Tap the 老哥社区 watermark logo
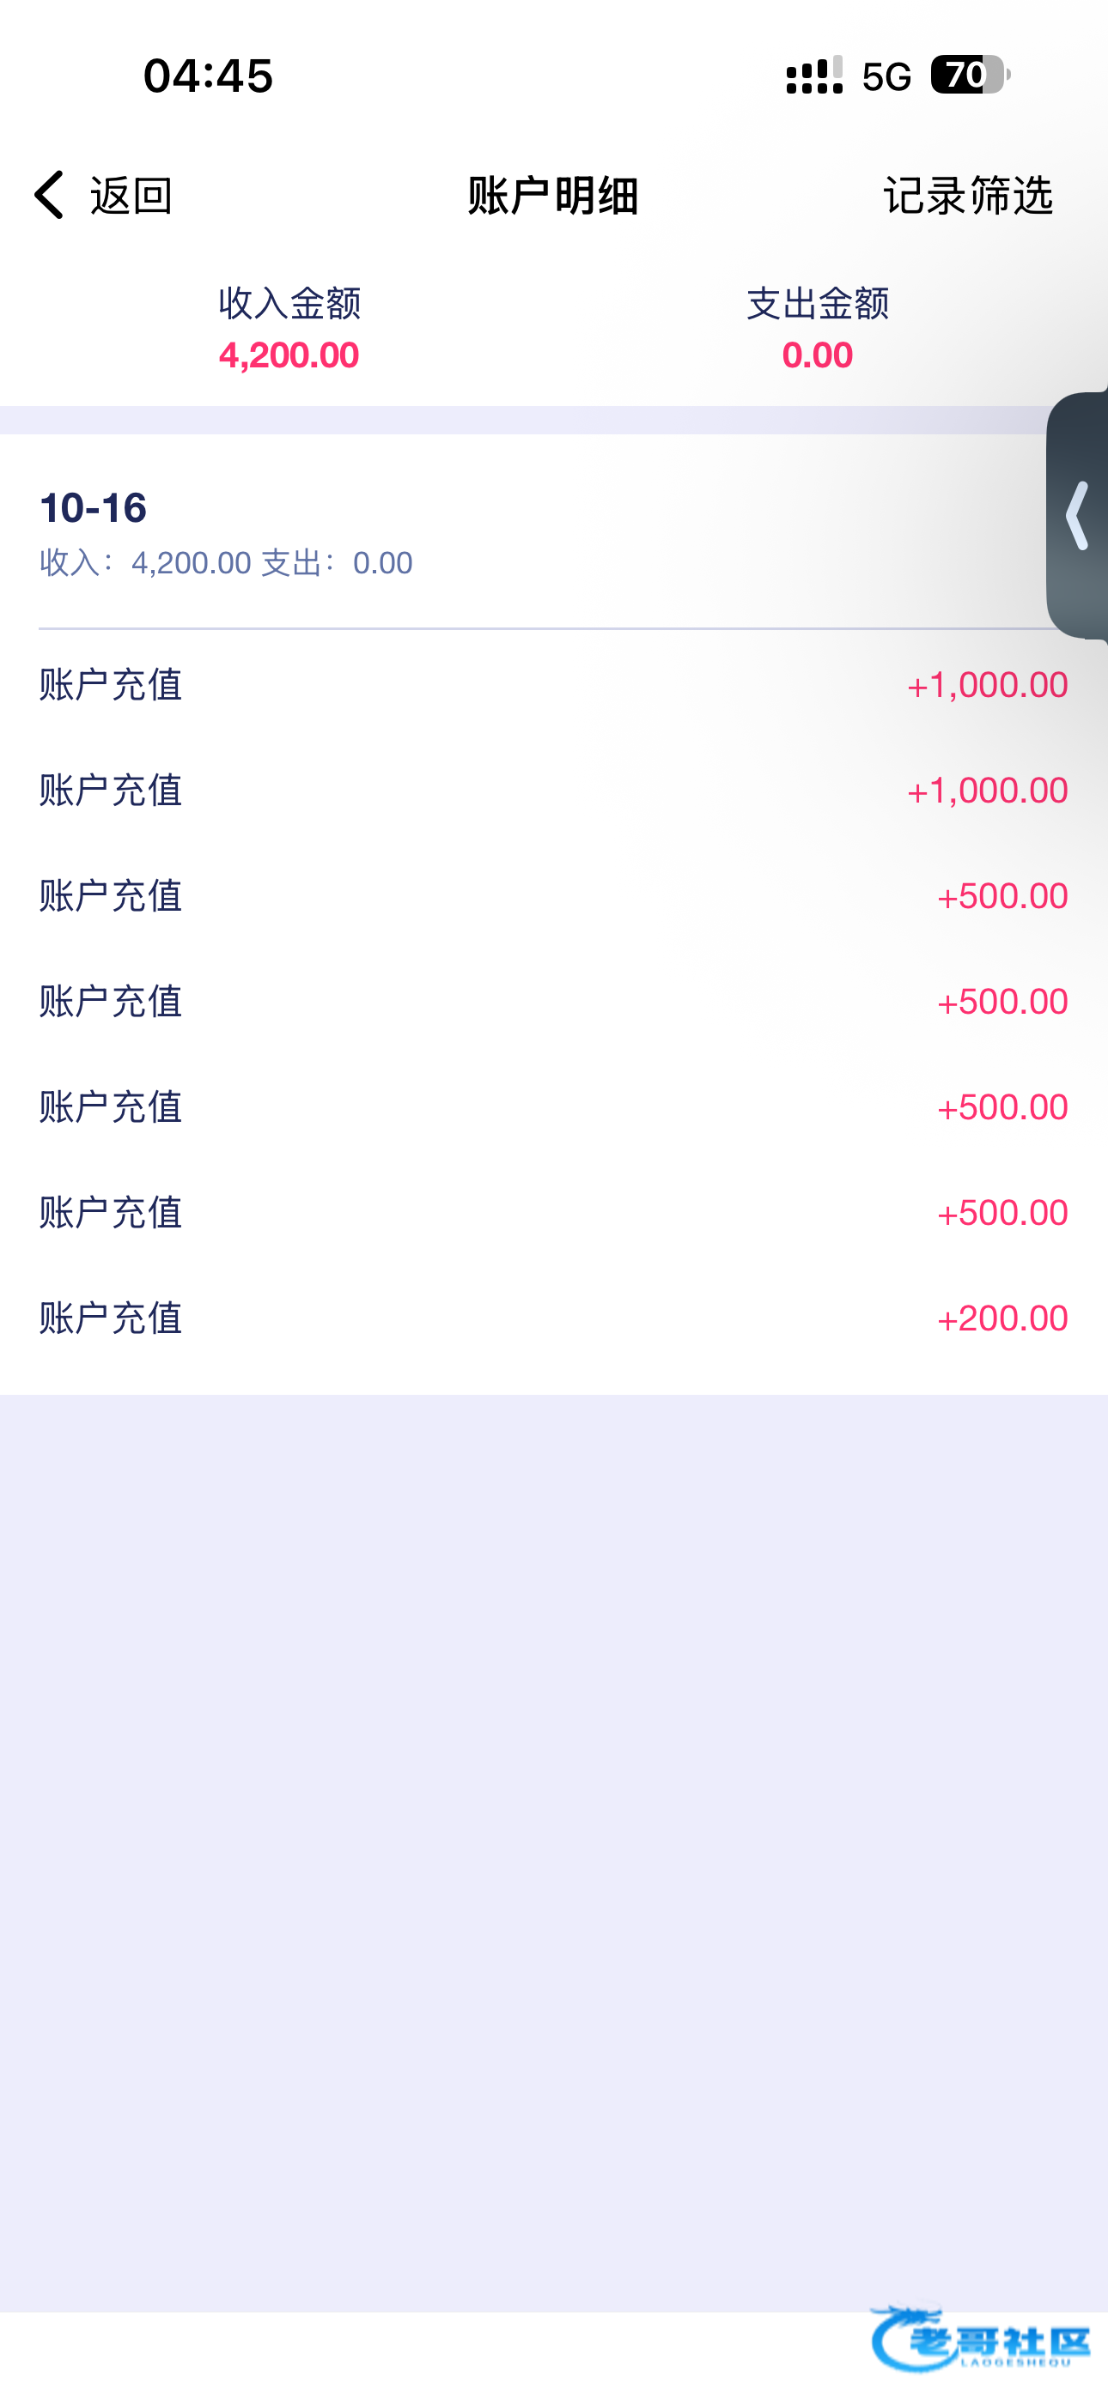Screen dimensions: 1108x2400 [979, 2340]
